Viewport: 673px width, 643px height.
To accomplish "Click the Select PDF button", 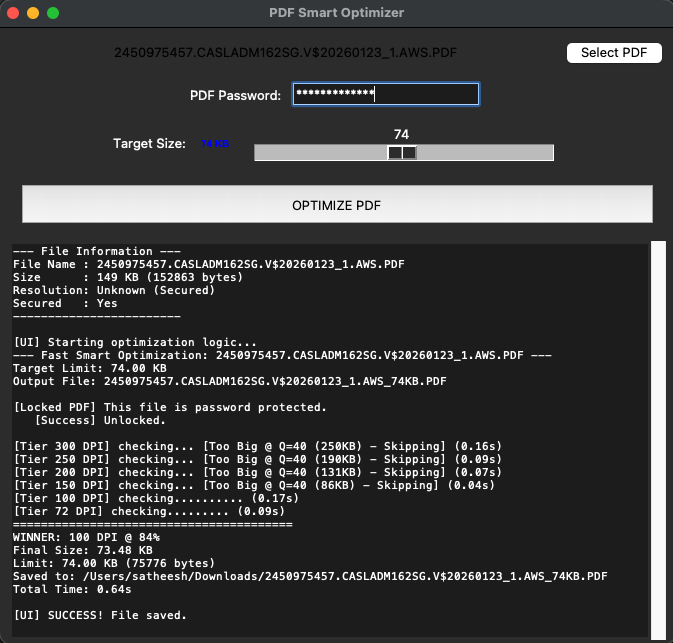I will pos(614,53).
